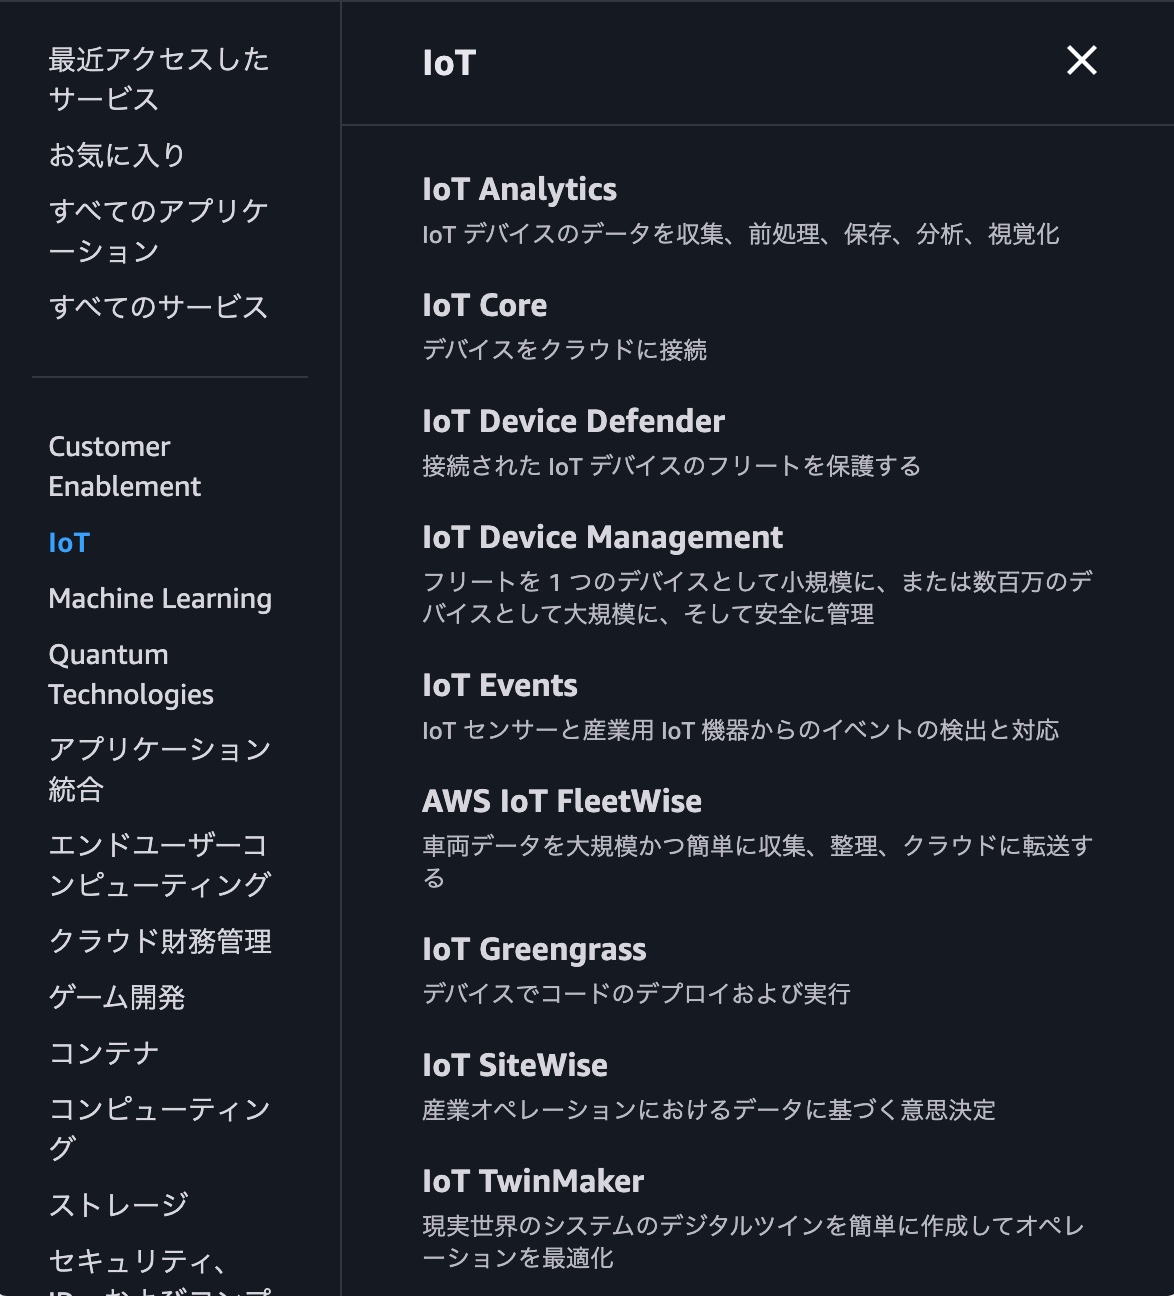The width and height of the screenshot is (1174, 1296).
Task: Open ゲーム開発 category
Action: click(117, 998)
